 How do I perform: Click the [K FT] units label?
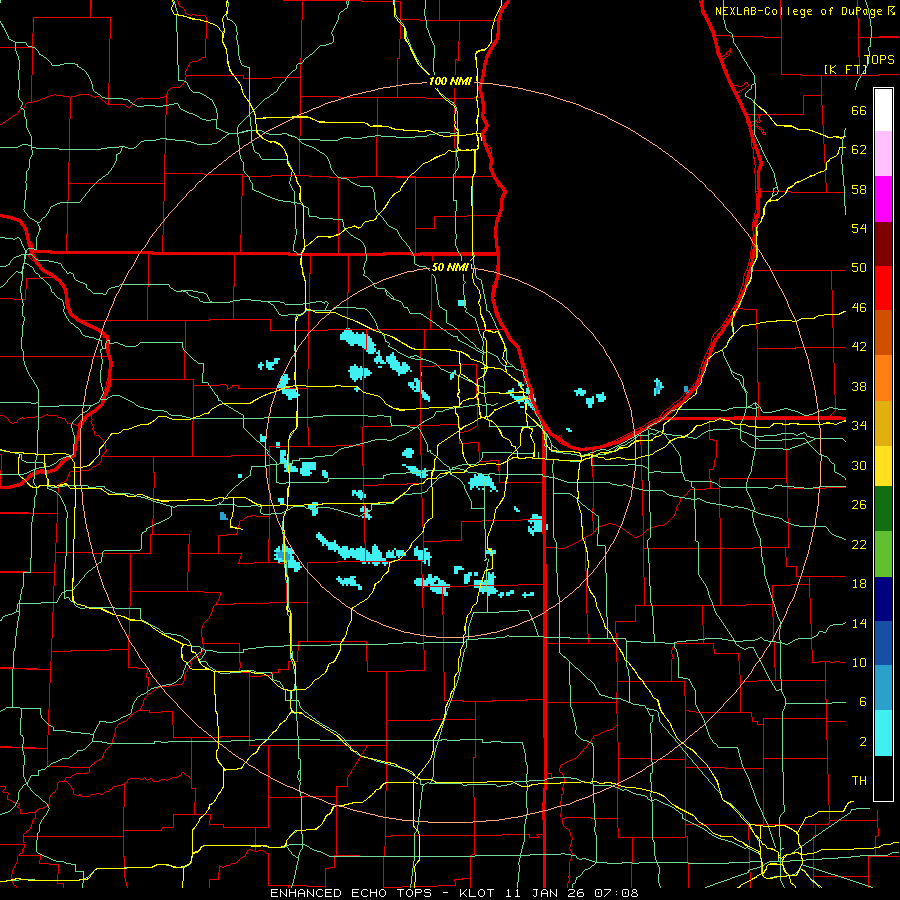pos(845,69)
